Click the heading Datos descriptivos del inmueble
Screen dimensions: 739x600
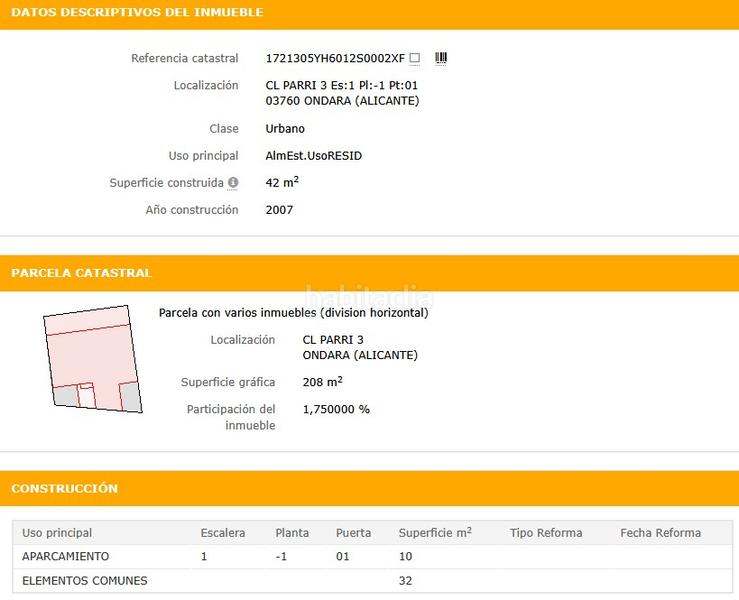(137, 12)
